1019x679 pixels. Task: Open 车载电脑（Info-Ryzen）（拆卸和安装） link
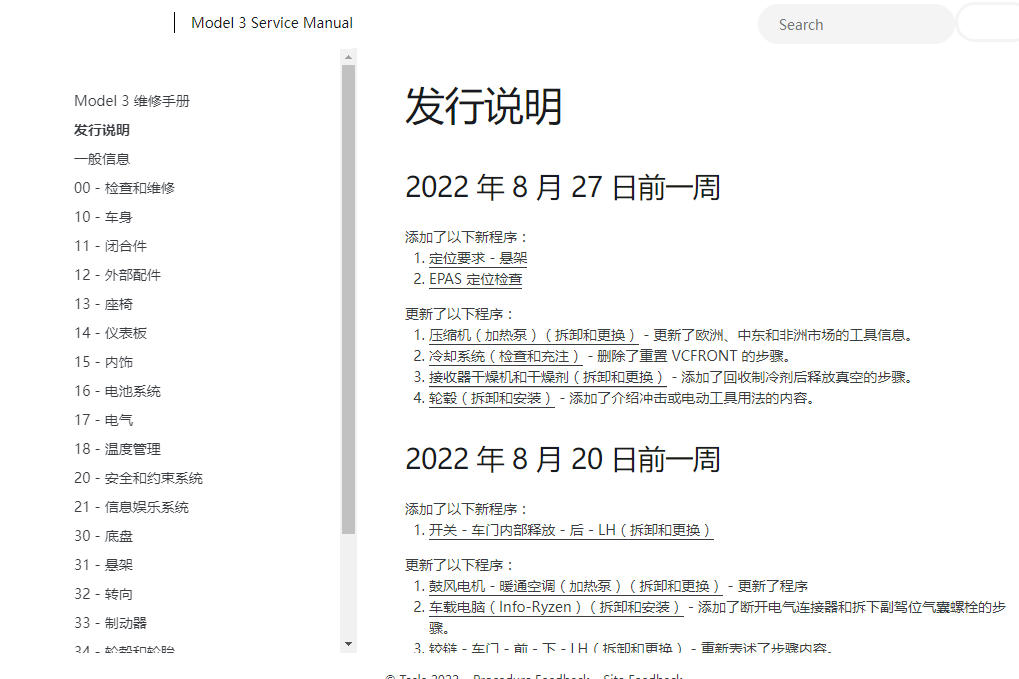556,607
